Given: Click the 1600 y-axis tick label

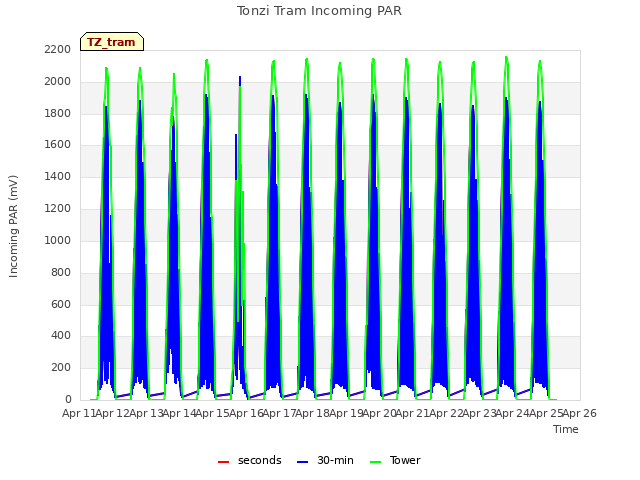Looking at the screenshot, I should click(58, 145).
